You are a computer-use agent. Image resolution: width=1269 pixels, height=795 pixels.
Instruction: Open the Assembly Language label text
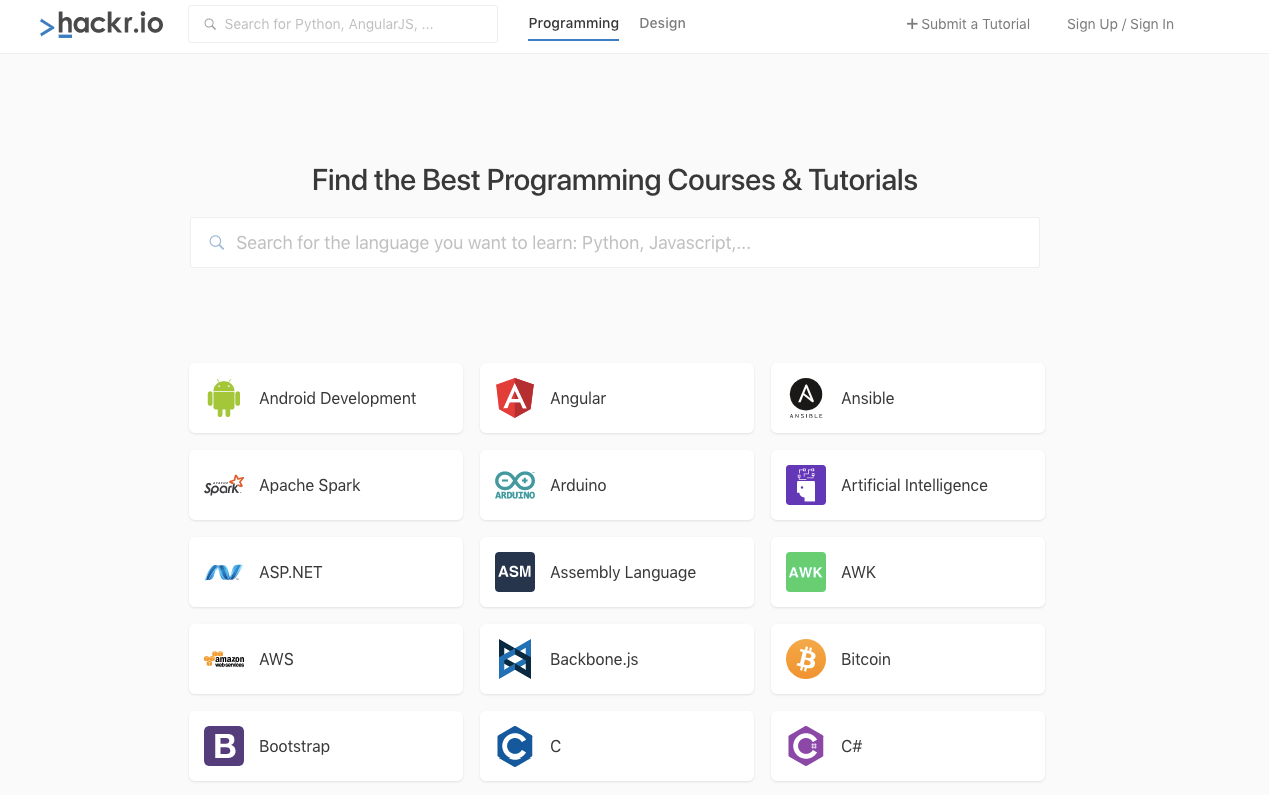point(623,572)
